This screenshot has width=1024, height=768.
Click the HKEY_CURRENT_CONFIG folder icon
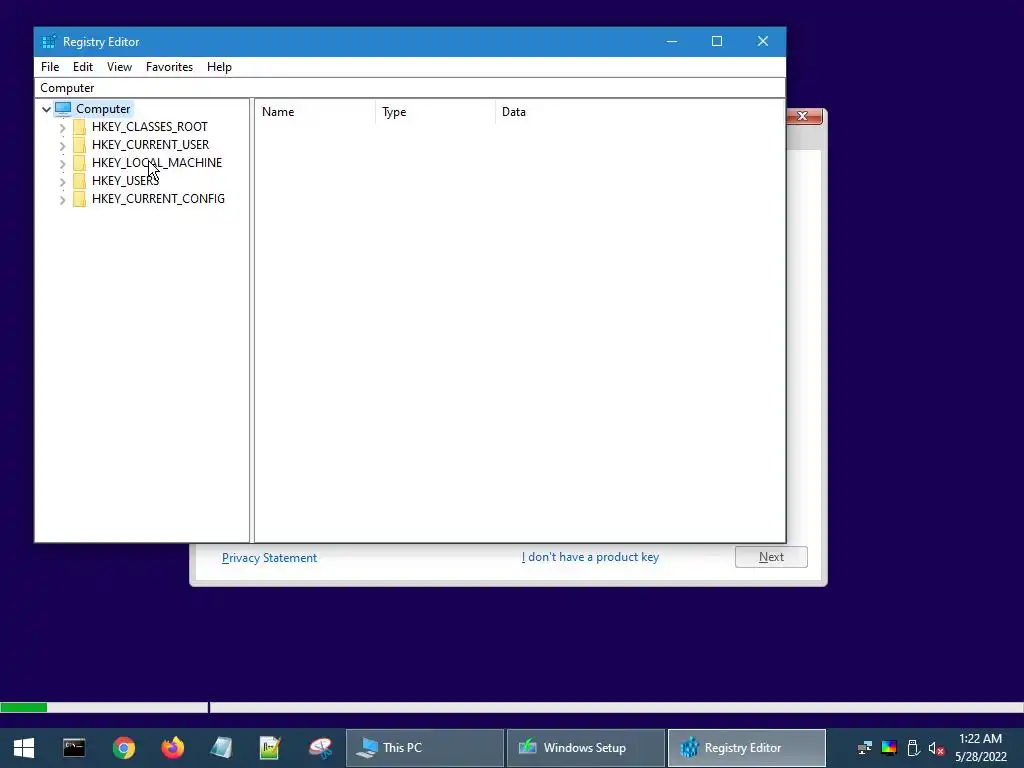[79, 199]
